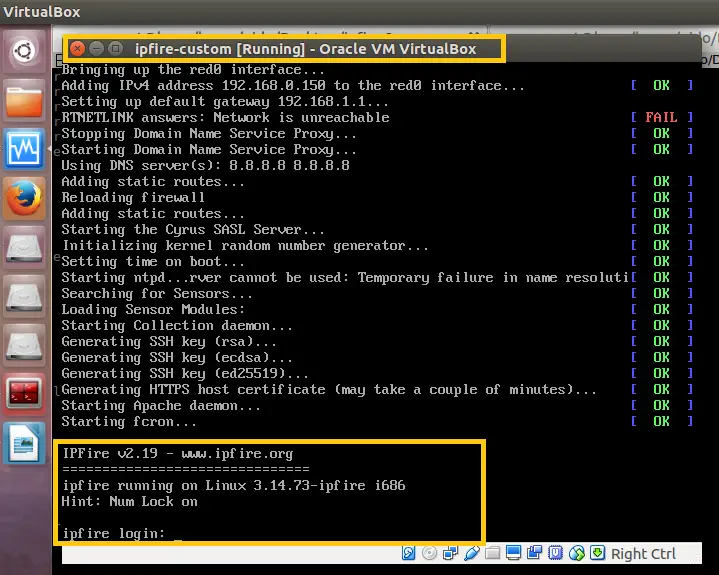Click the Starting the Cyrus SASL Server line
Image resolution: width=719 pixels, height=575 pixels.
[x=193, y=229]
